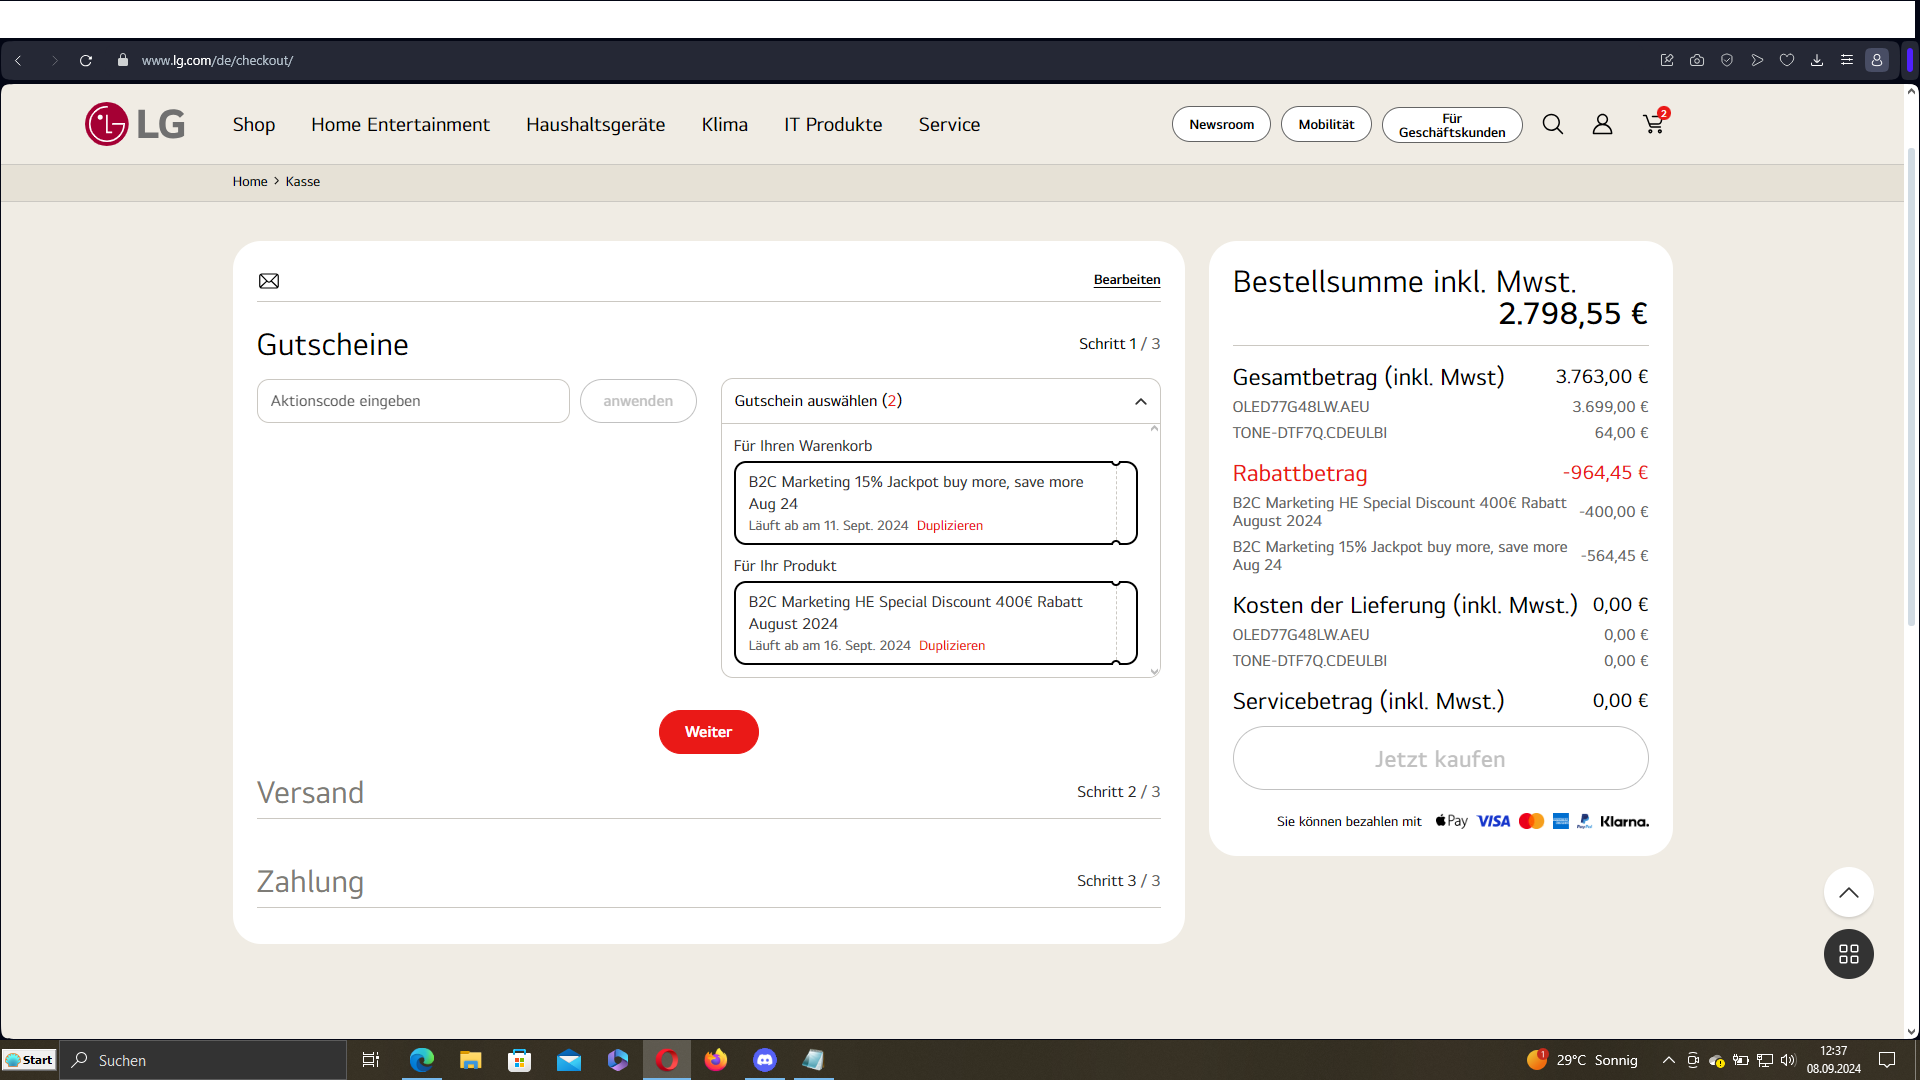Reload the page in browser
Image resolution: width=1920 pixels, height=1080 pixels.
[86, 60]
